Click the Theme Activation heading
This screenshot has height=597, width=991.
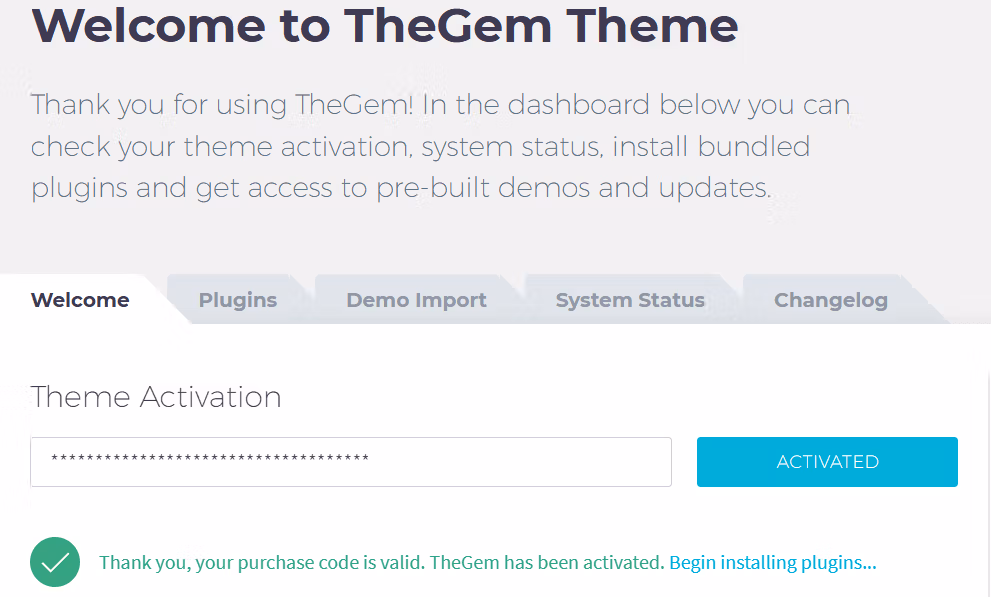[x=155, y=396]
